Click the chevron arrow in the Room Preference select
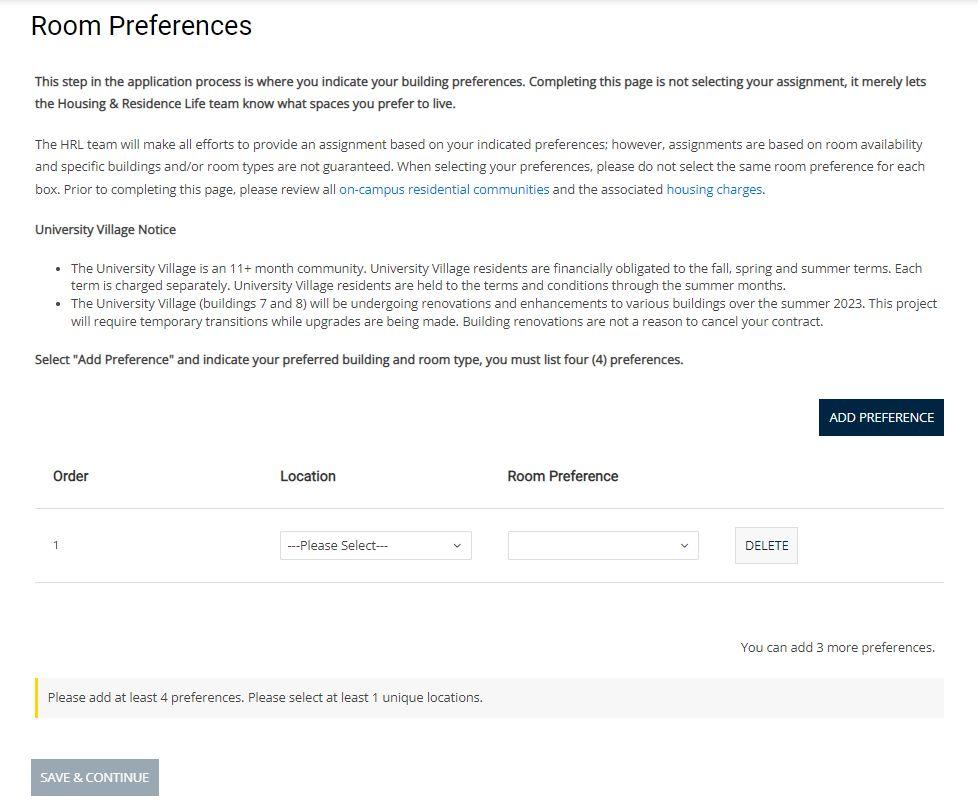 (x=684, y=546)
